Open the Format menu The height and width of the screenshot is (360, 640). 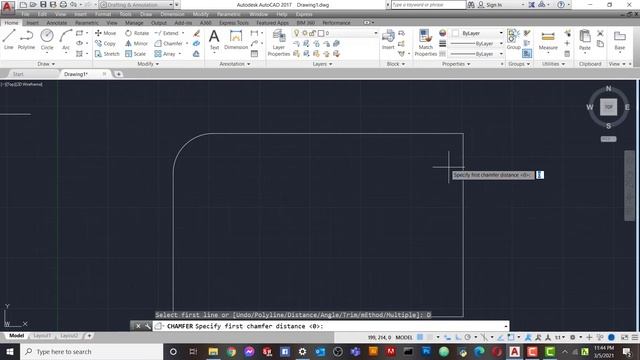click(x=103, y=14)
